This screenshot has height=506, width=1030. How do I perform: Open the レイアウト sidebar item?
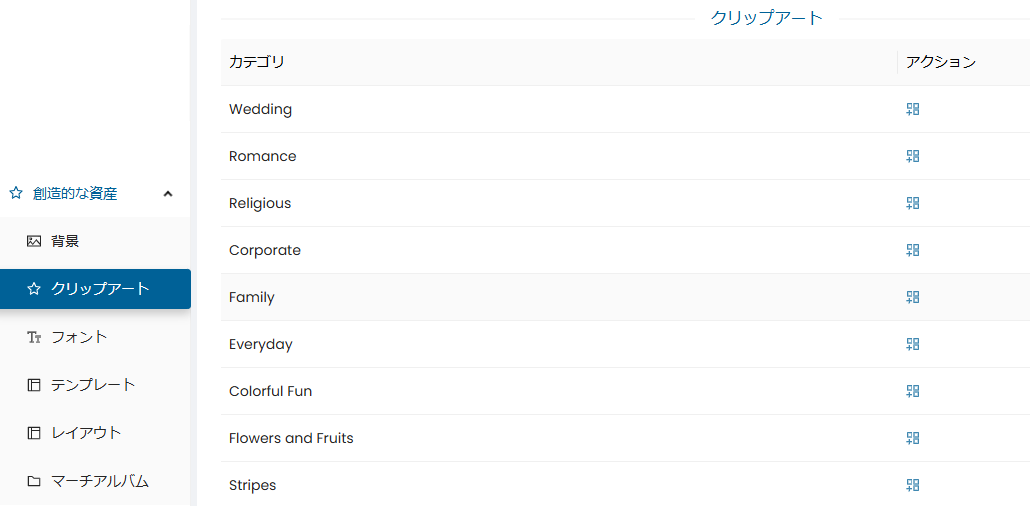click(x=95, y=433)
